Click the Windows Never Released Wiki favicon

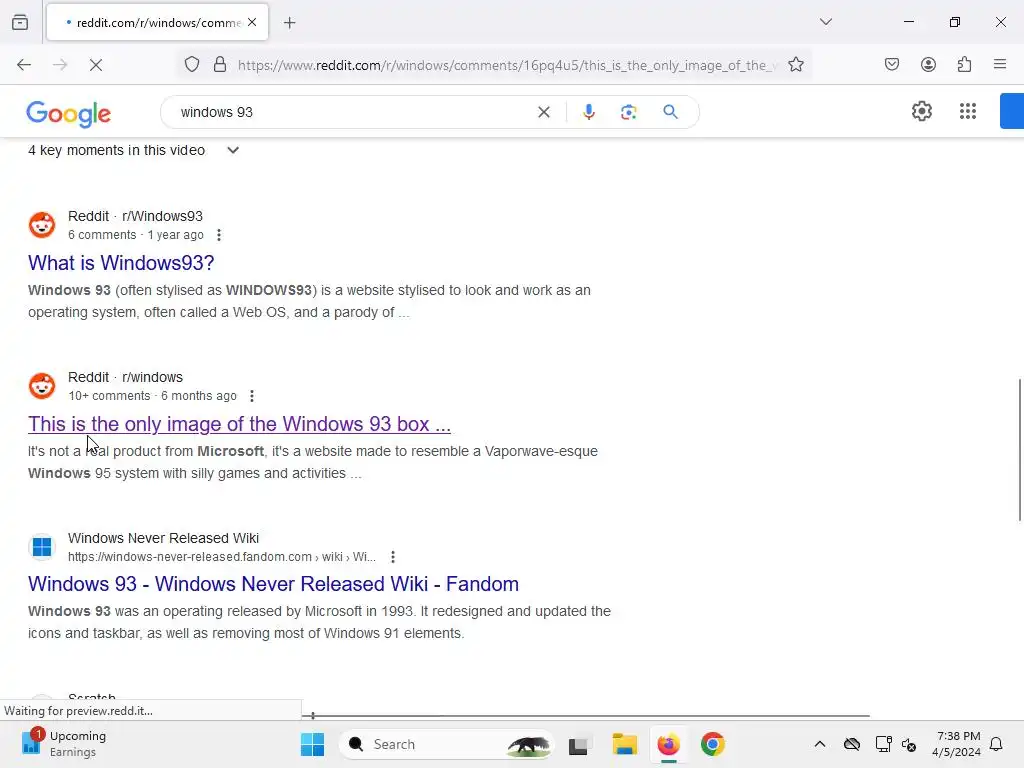[42, 547]
